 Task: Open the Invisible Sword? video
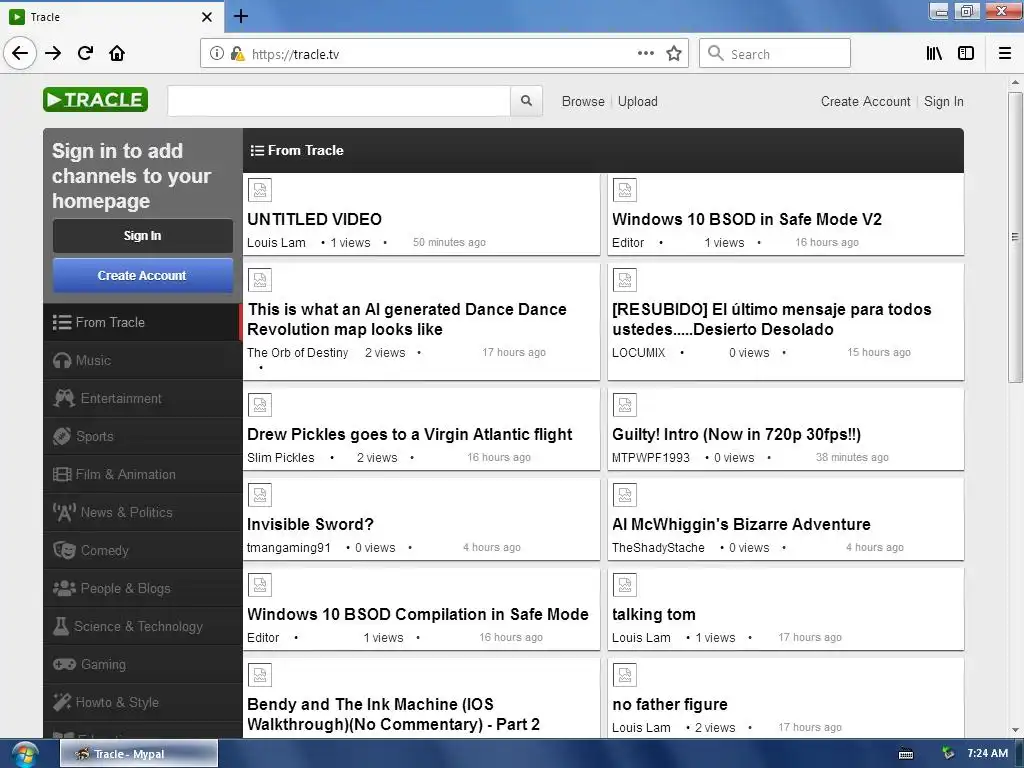tap(310, 524)
